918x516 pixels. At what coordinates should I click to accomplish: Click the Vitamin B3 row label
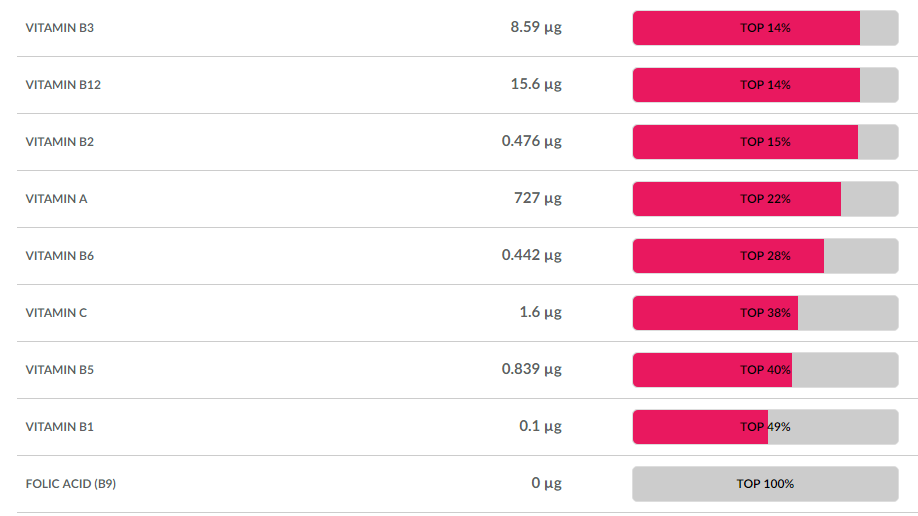(60, 28)
